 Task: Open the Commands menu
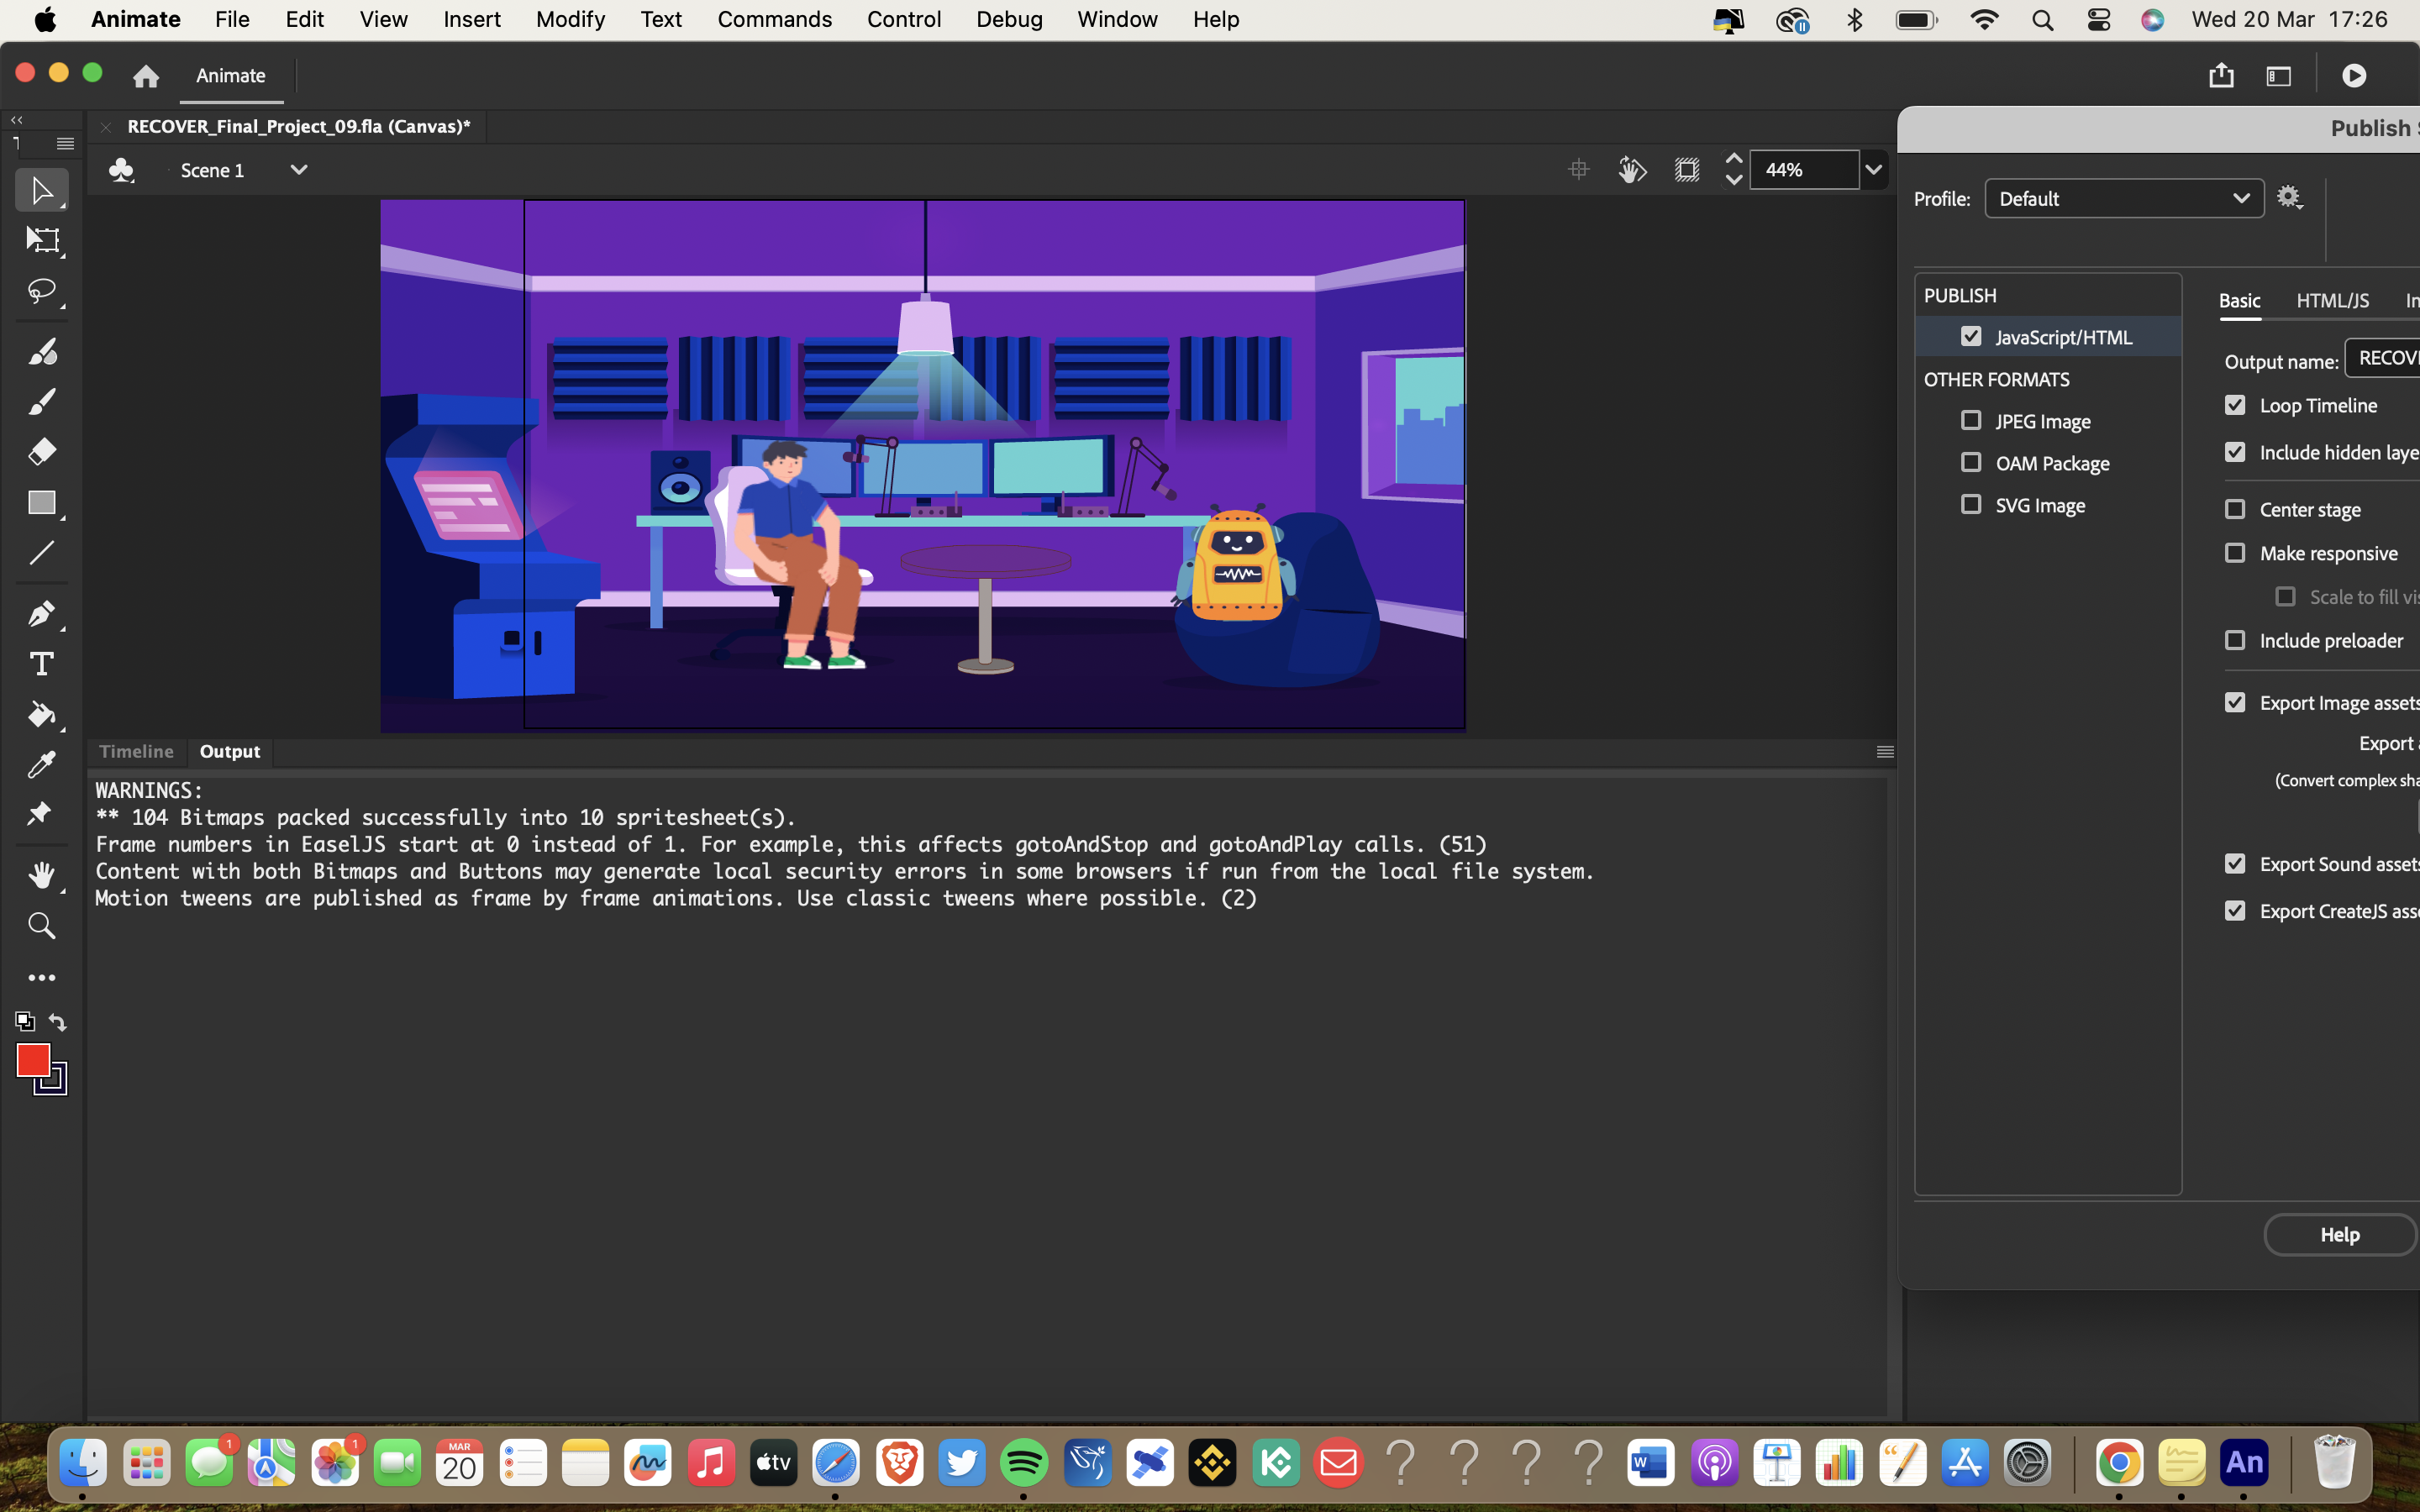coord(775,19)
